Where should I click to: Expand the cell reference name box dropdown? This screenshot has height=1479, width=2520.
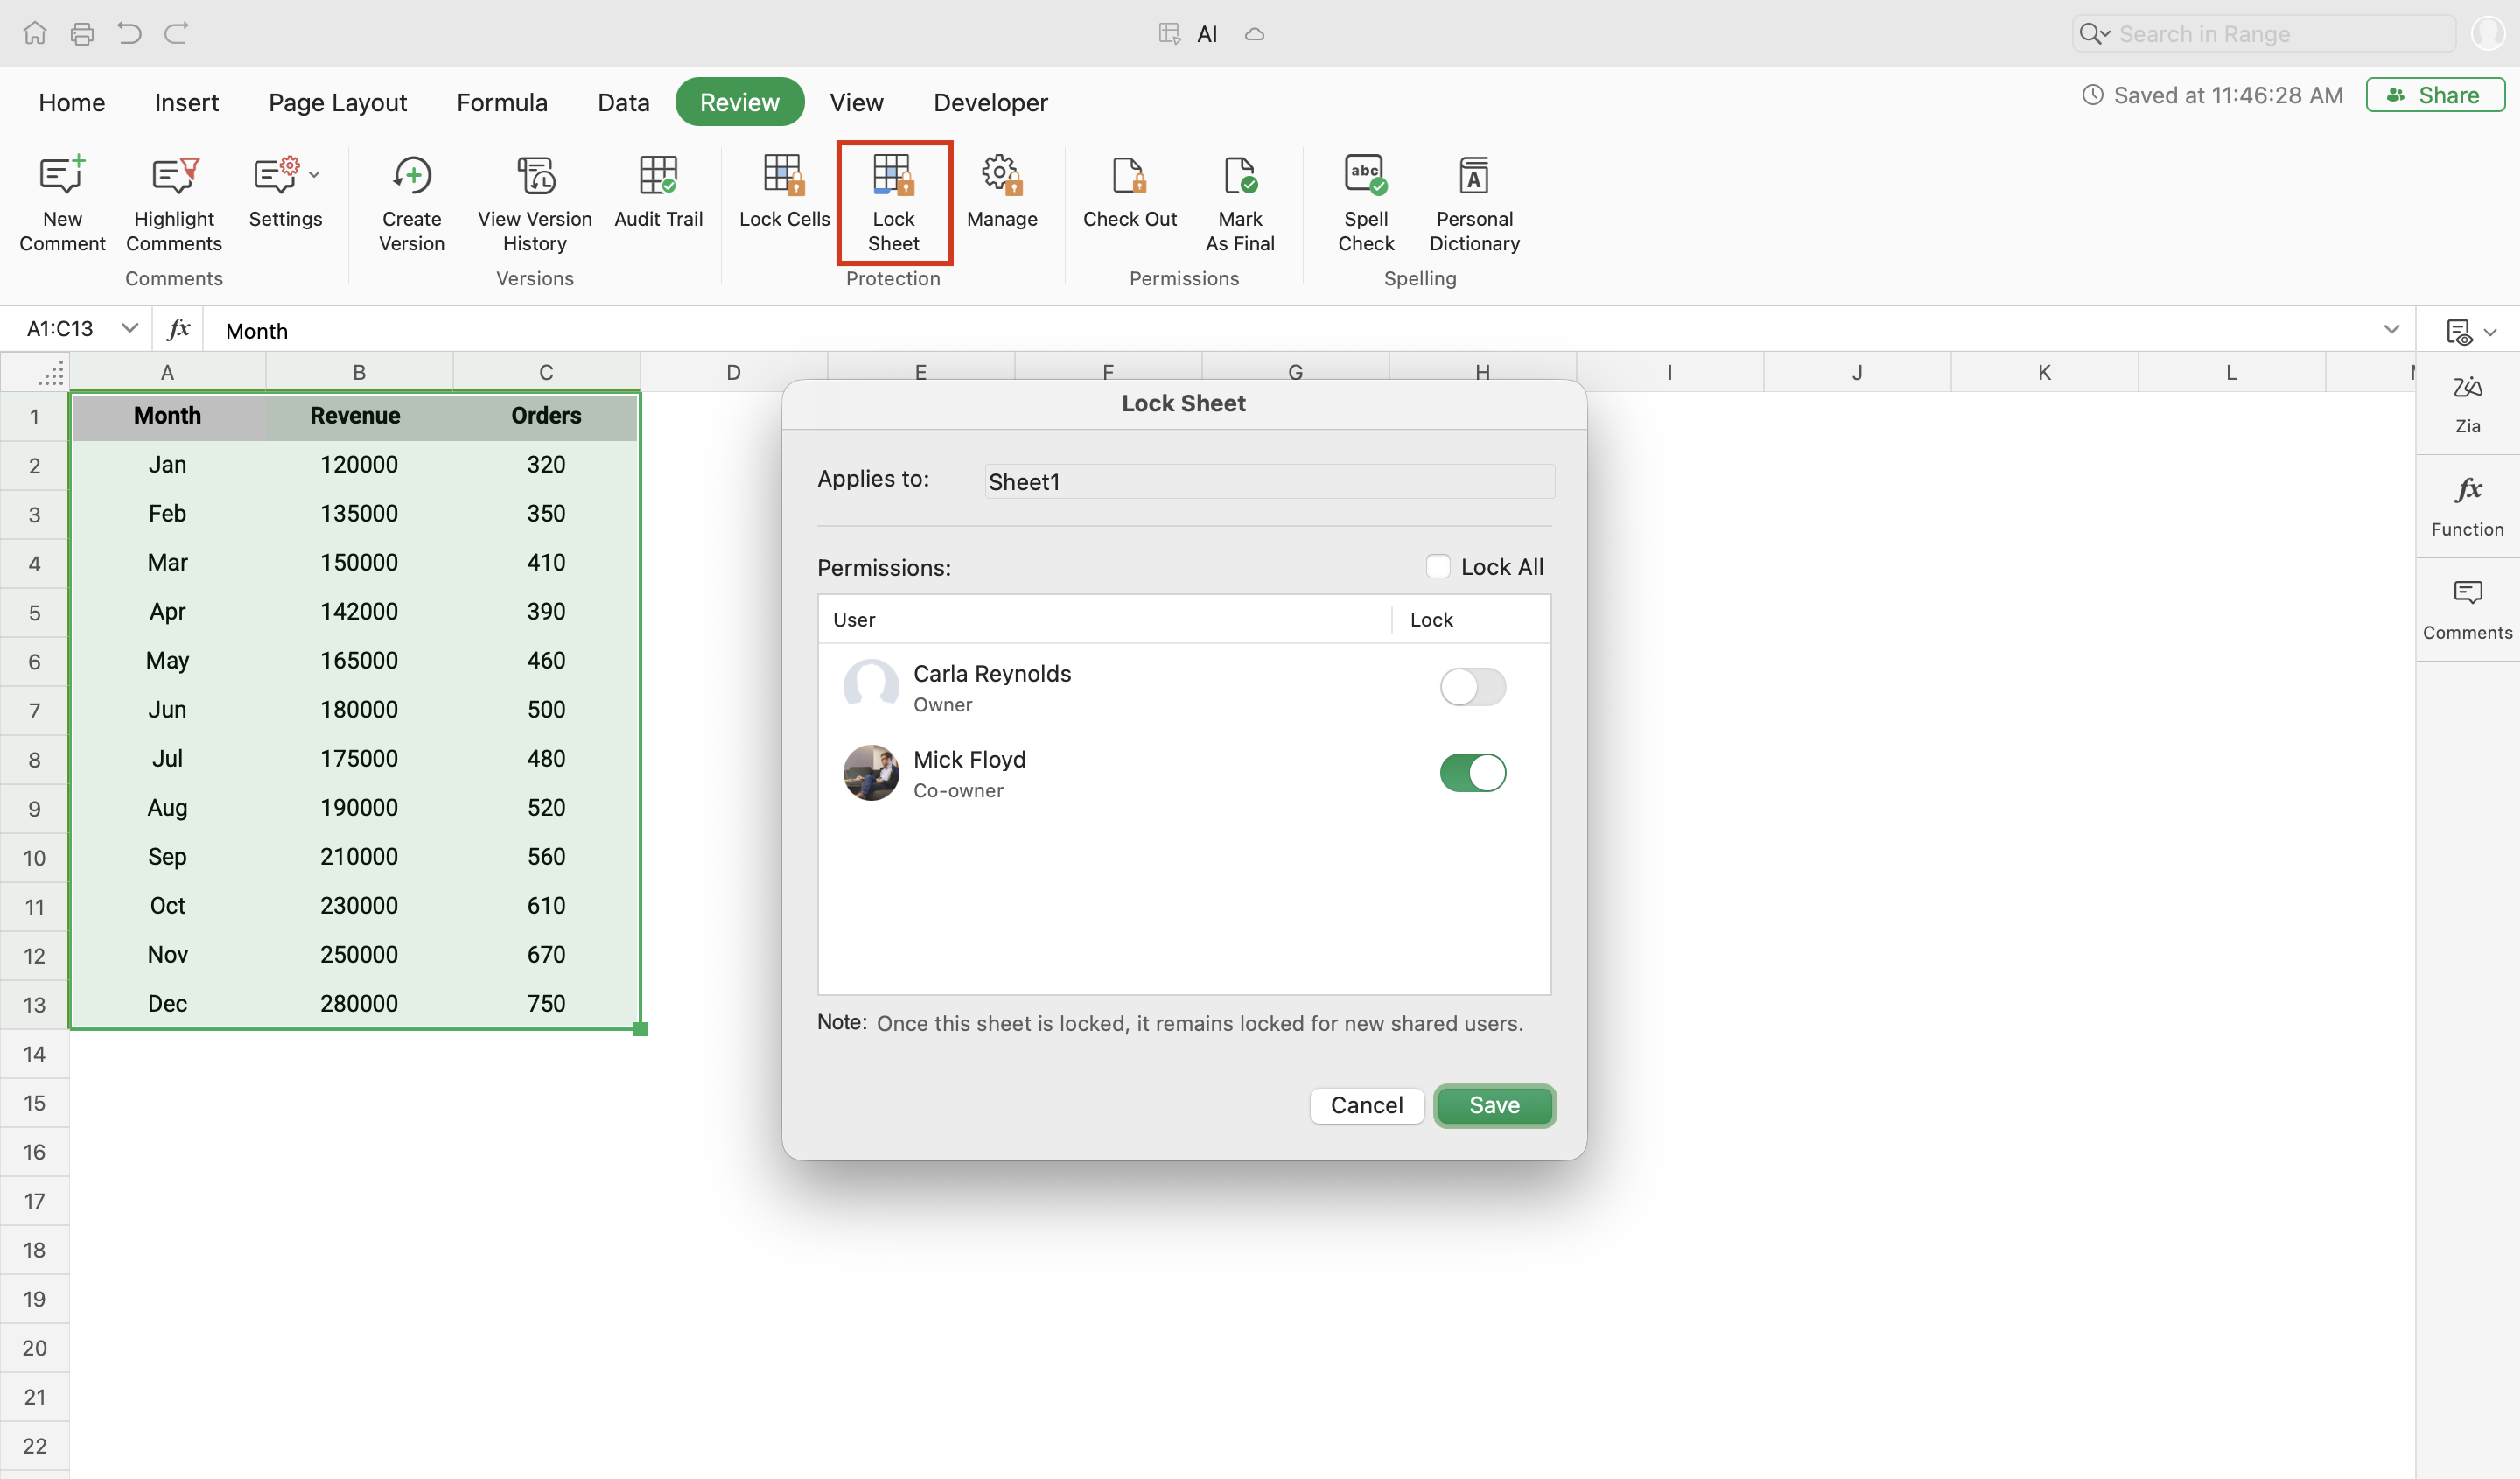[129, 328]
